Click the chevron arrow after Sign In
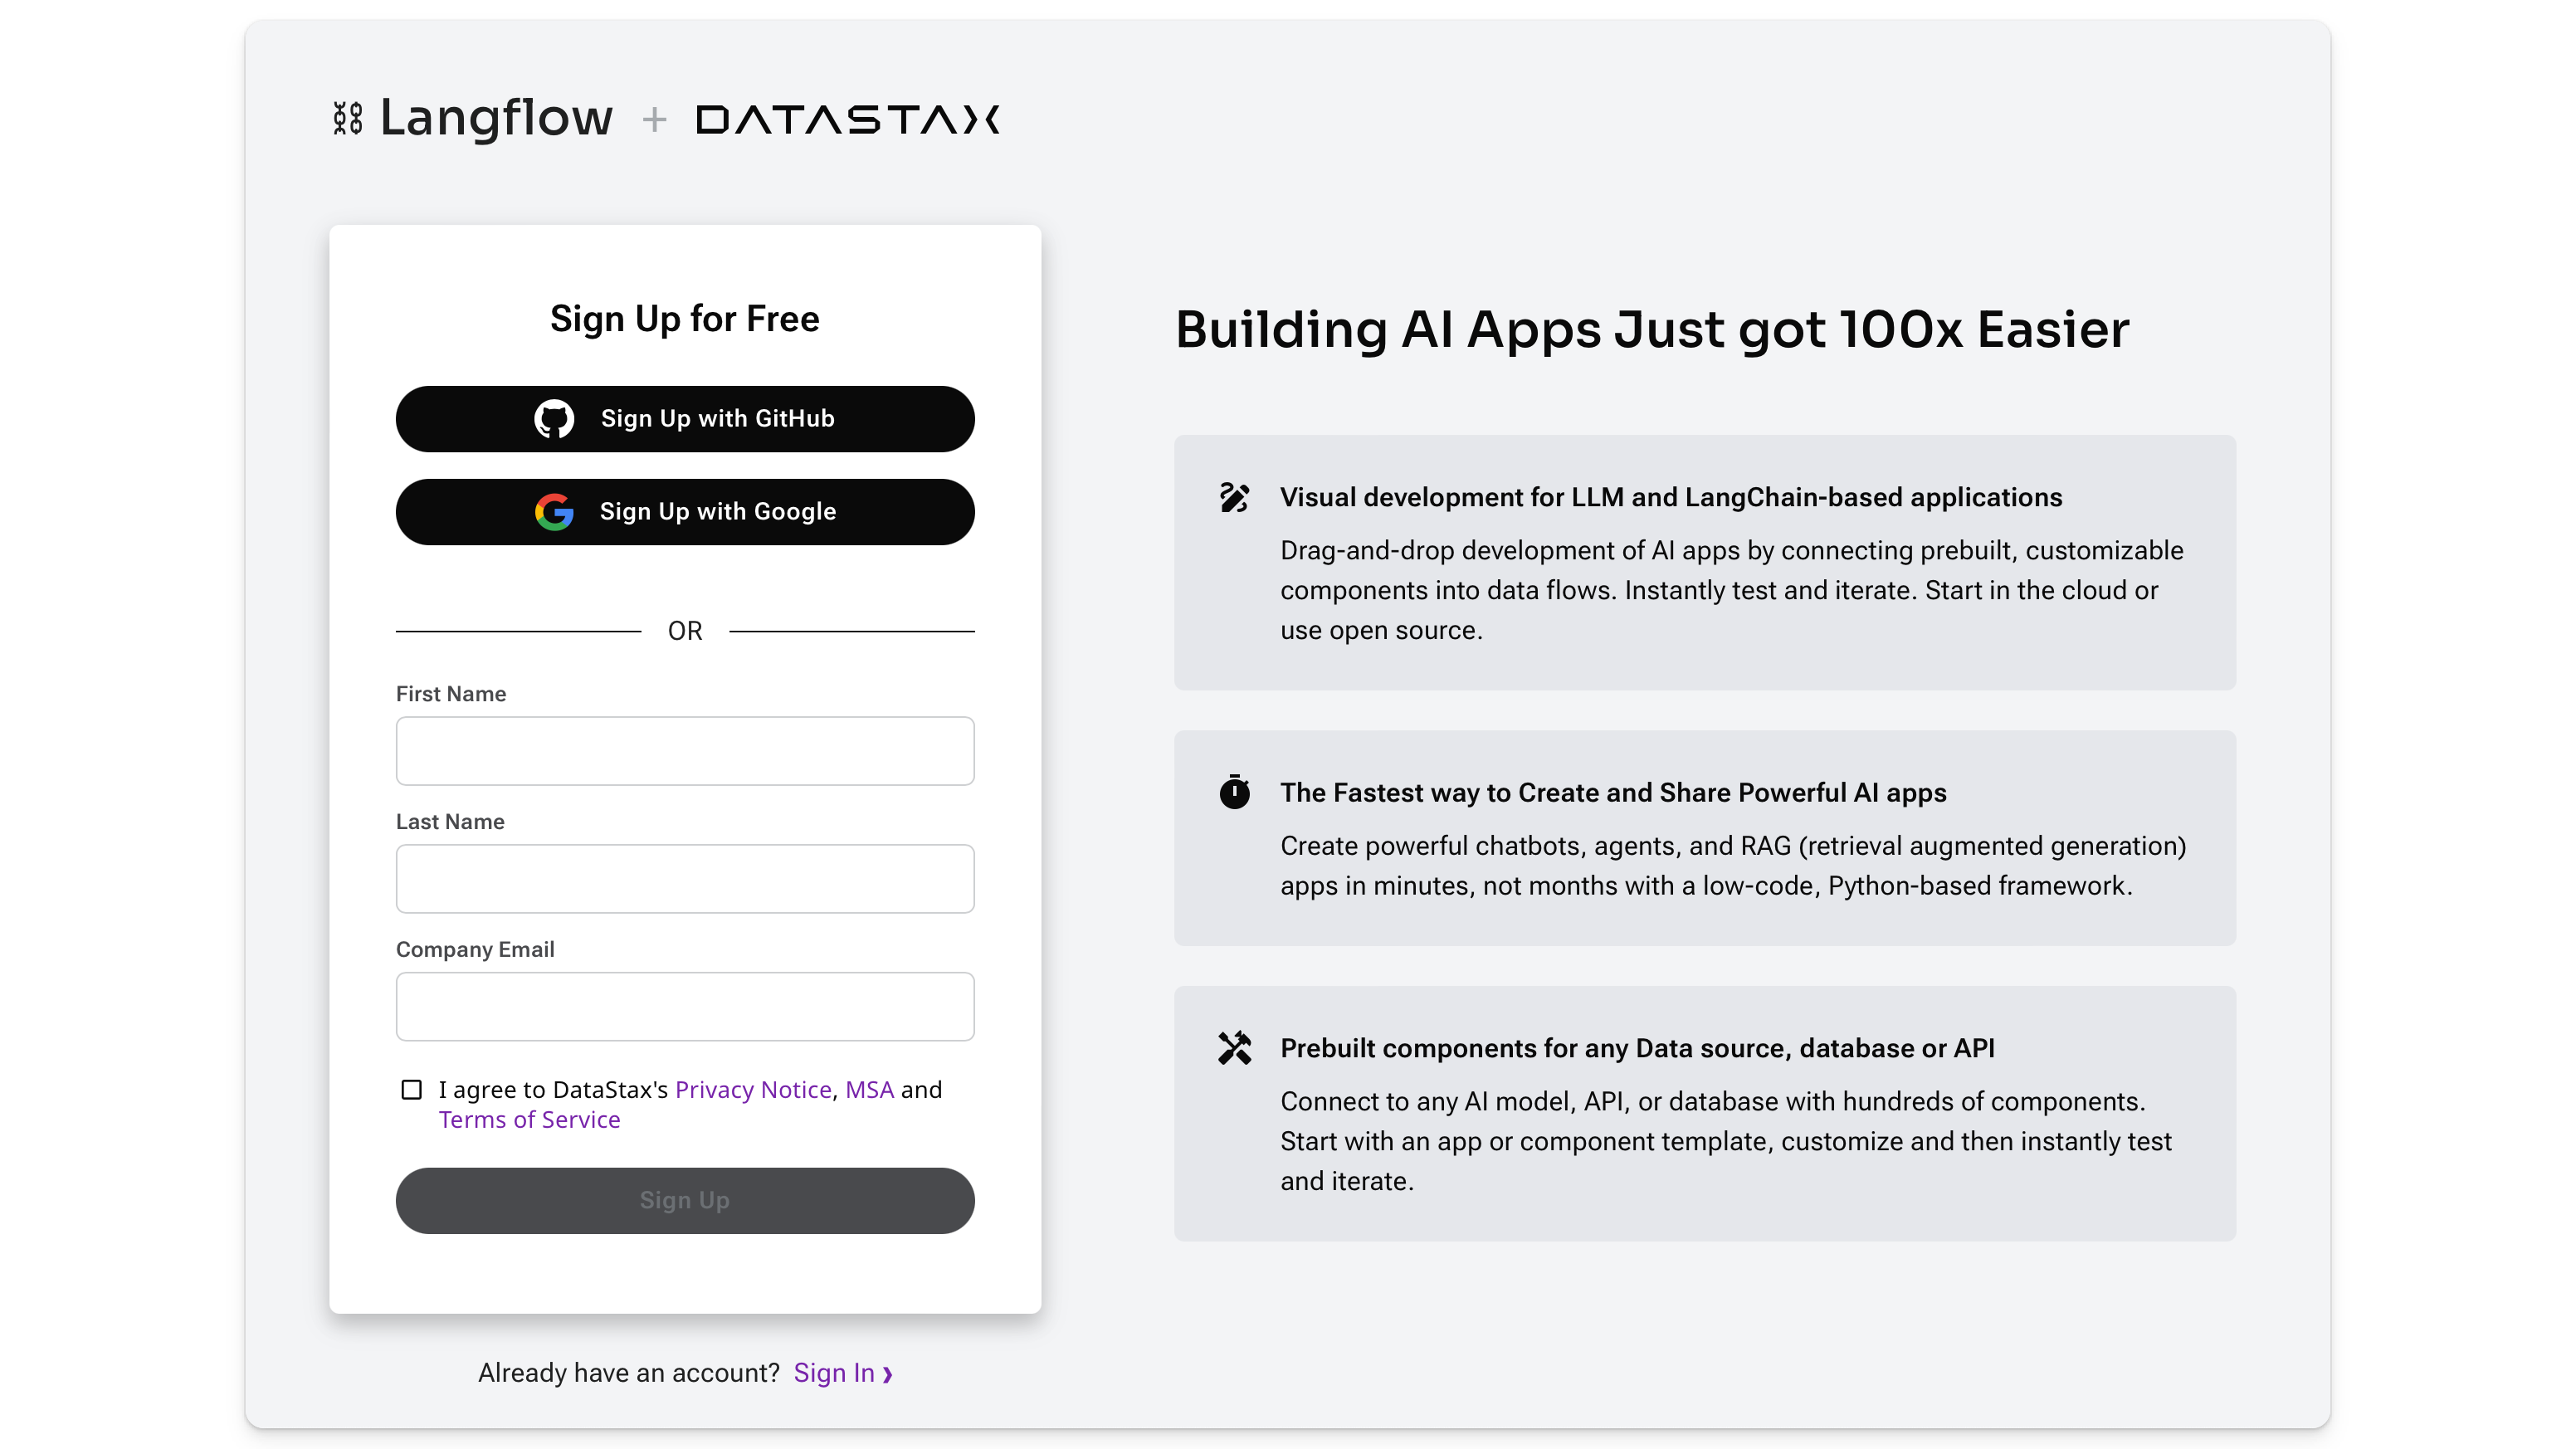Image resolution: width=2576 pixels, height=1449 pixels. point(887,1374)
